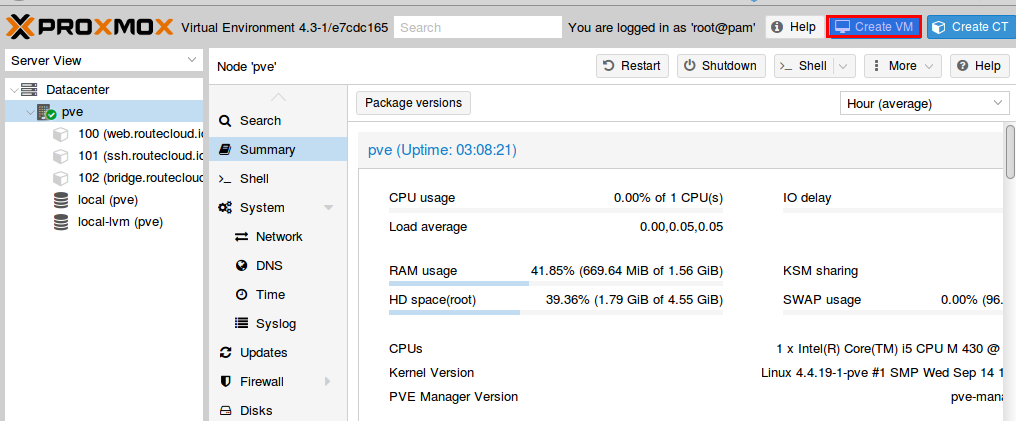This screenshot has width=1016, height=421.
Task: Click the RAM usage progress bar
Action: [556, 283]
